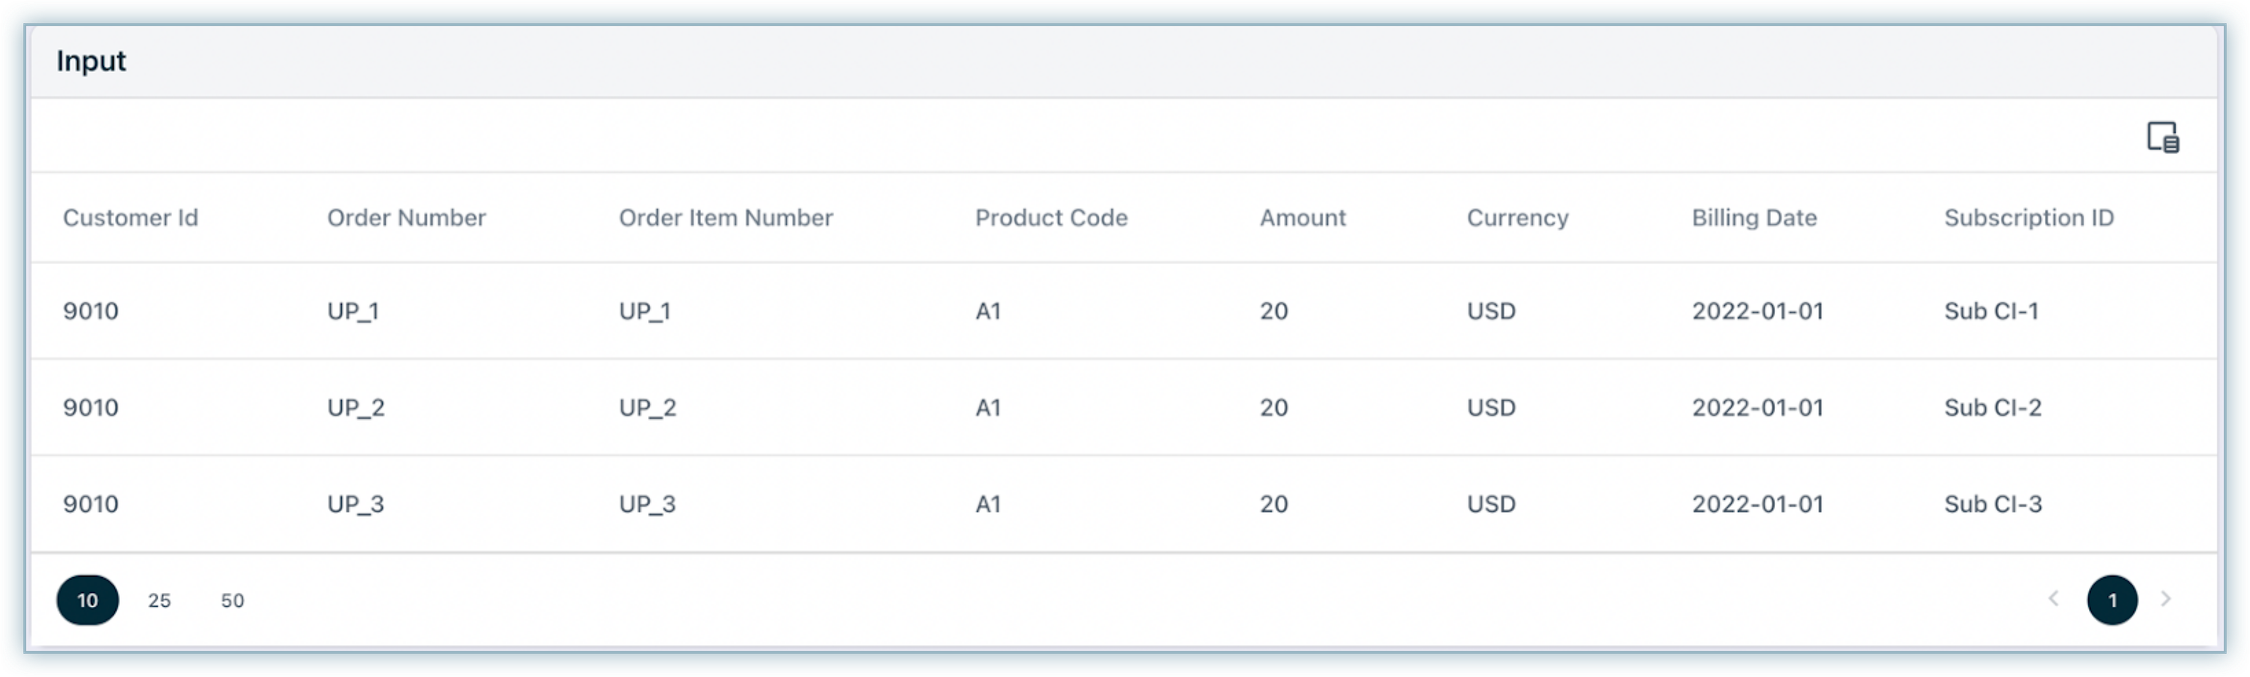Select 10 rows per page
This screenshot has width=2250, height=677.
click(x=88, y=600)
